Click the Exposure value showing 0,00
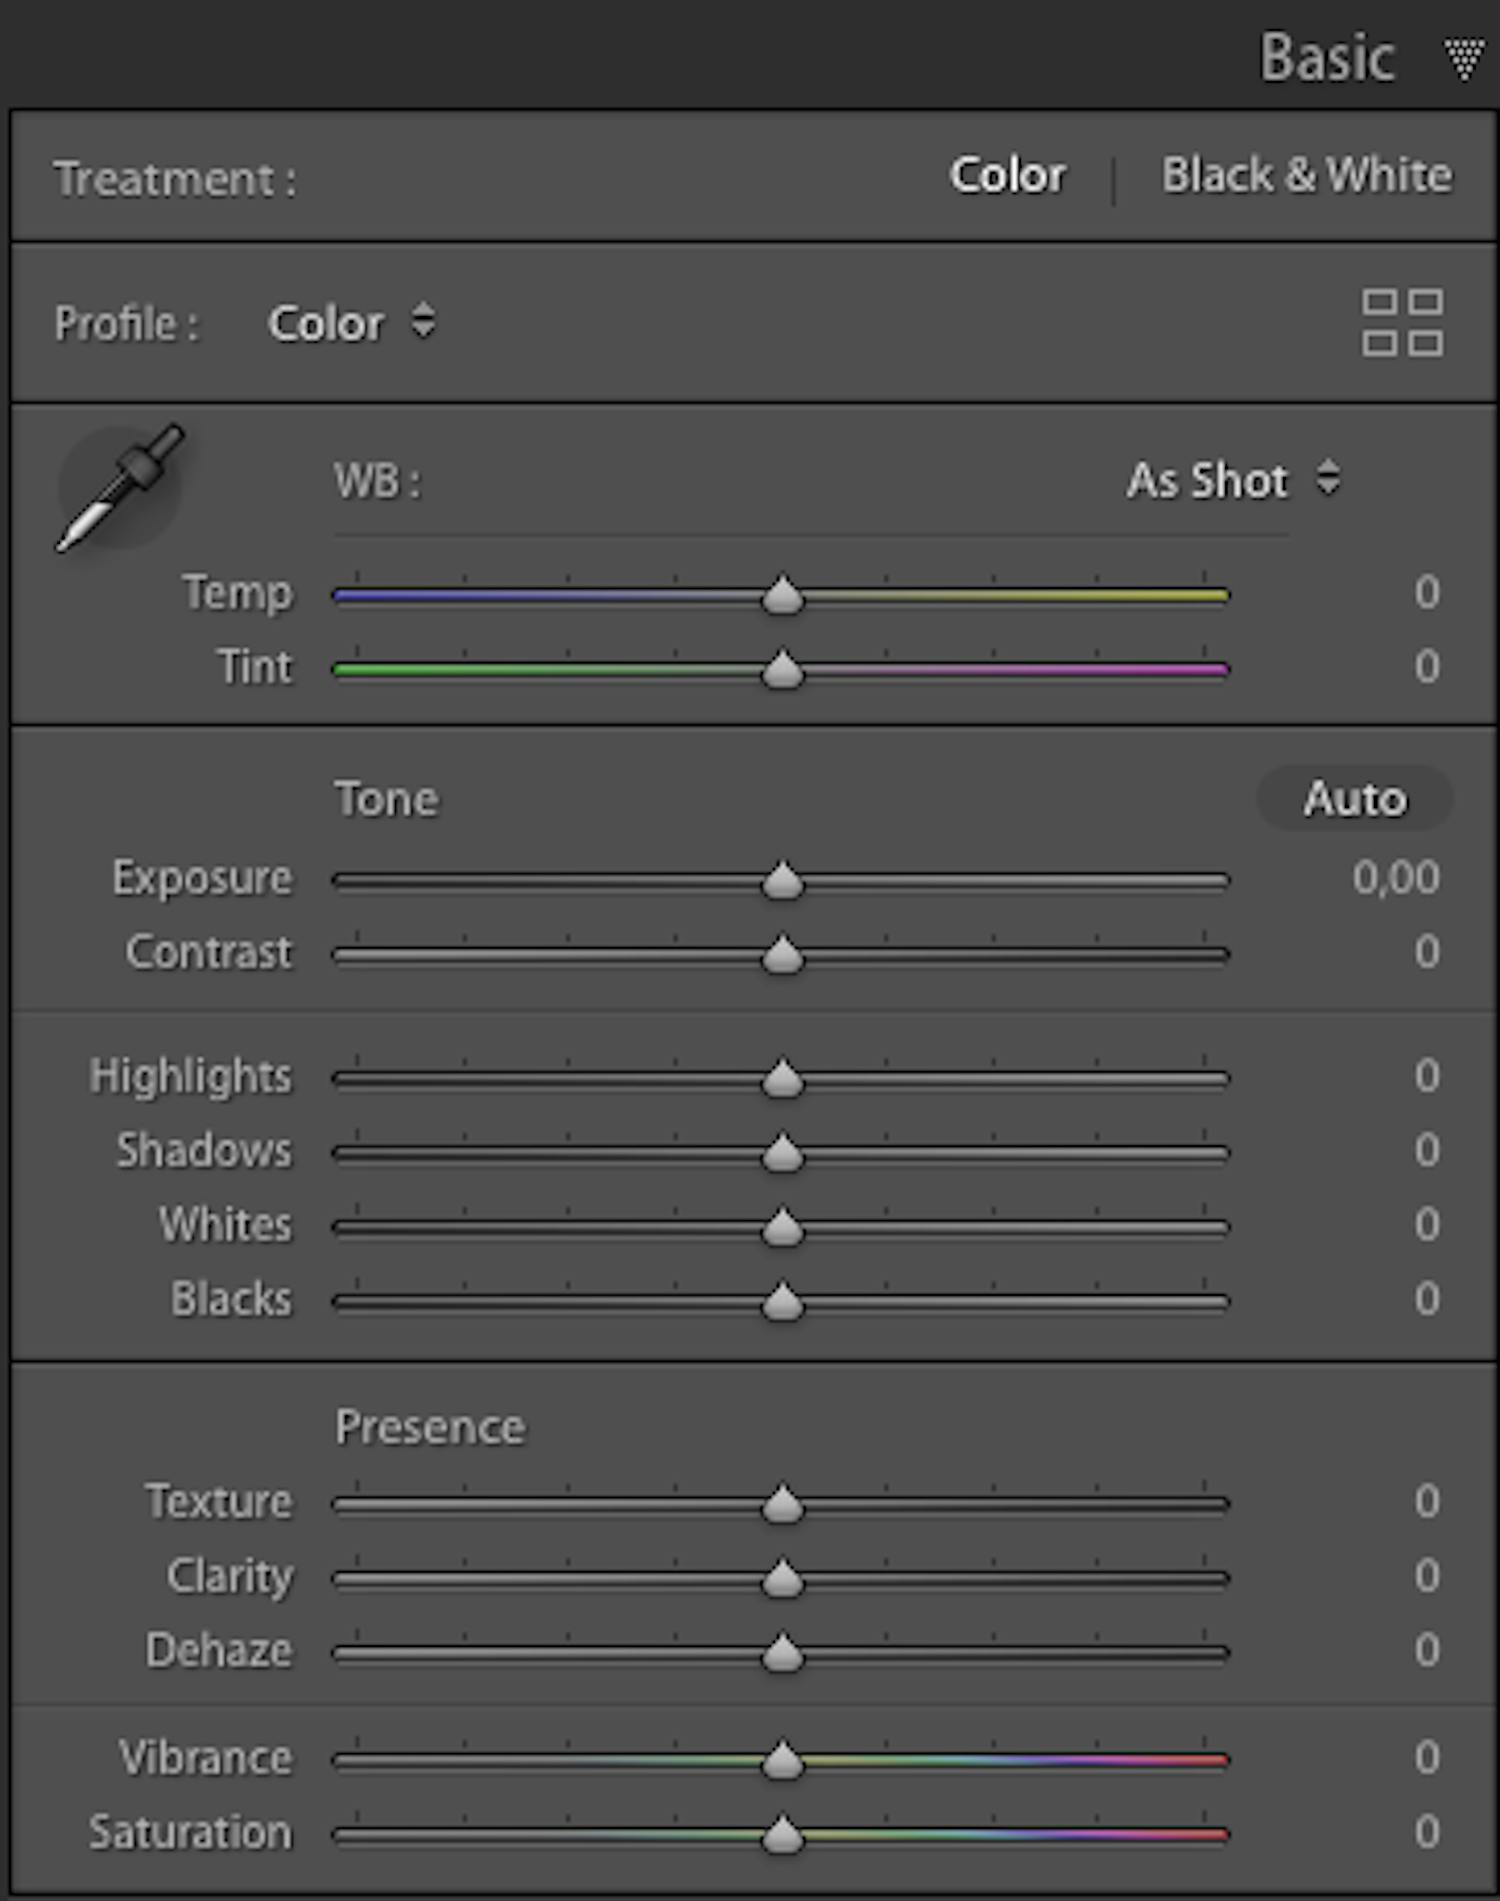Viewport: 1500px width, 1901px height. coord(1397,877)
